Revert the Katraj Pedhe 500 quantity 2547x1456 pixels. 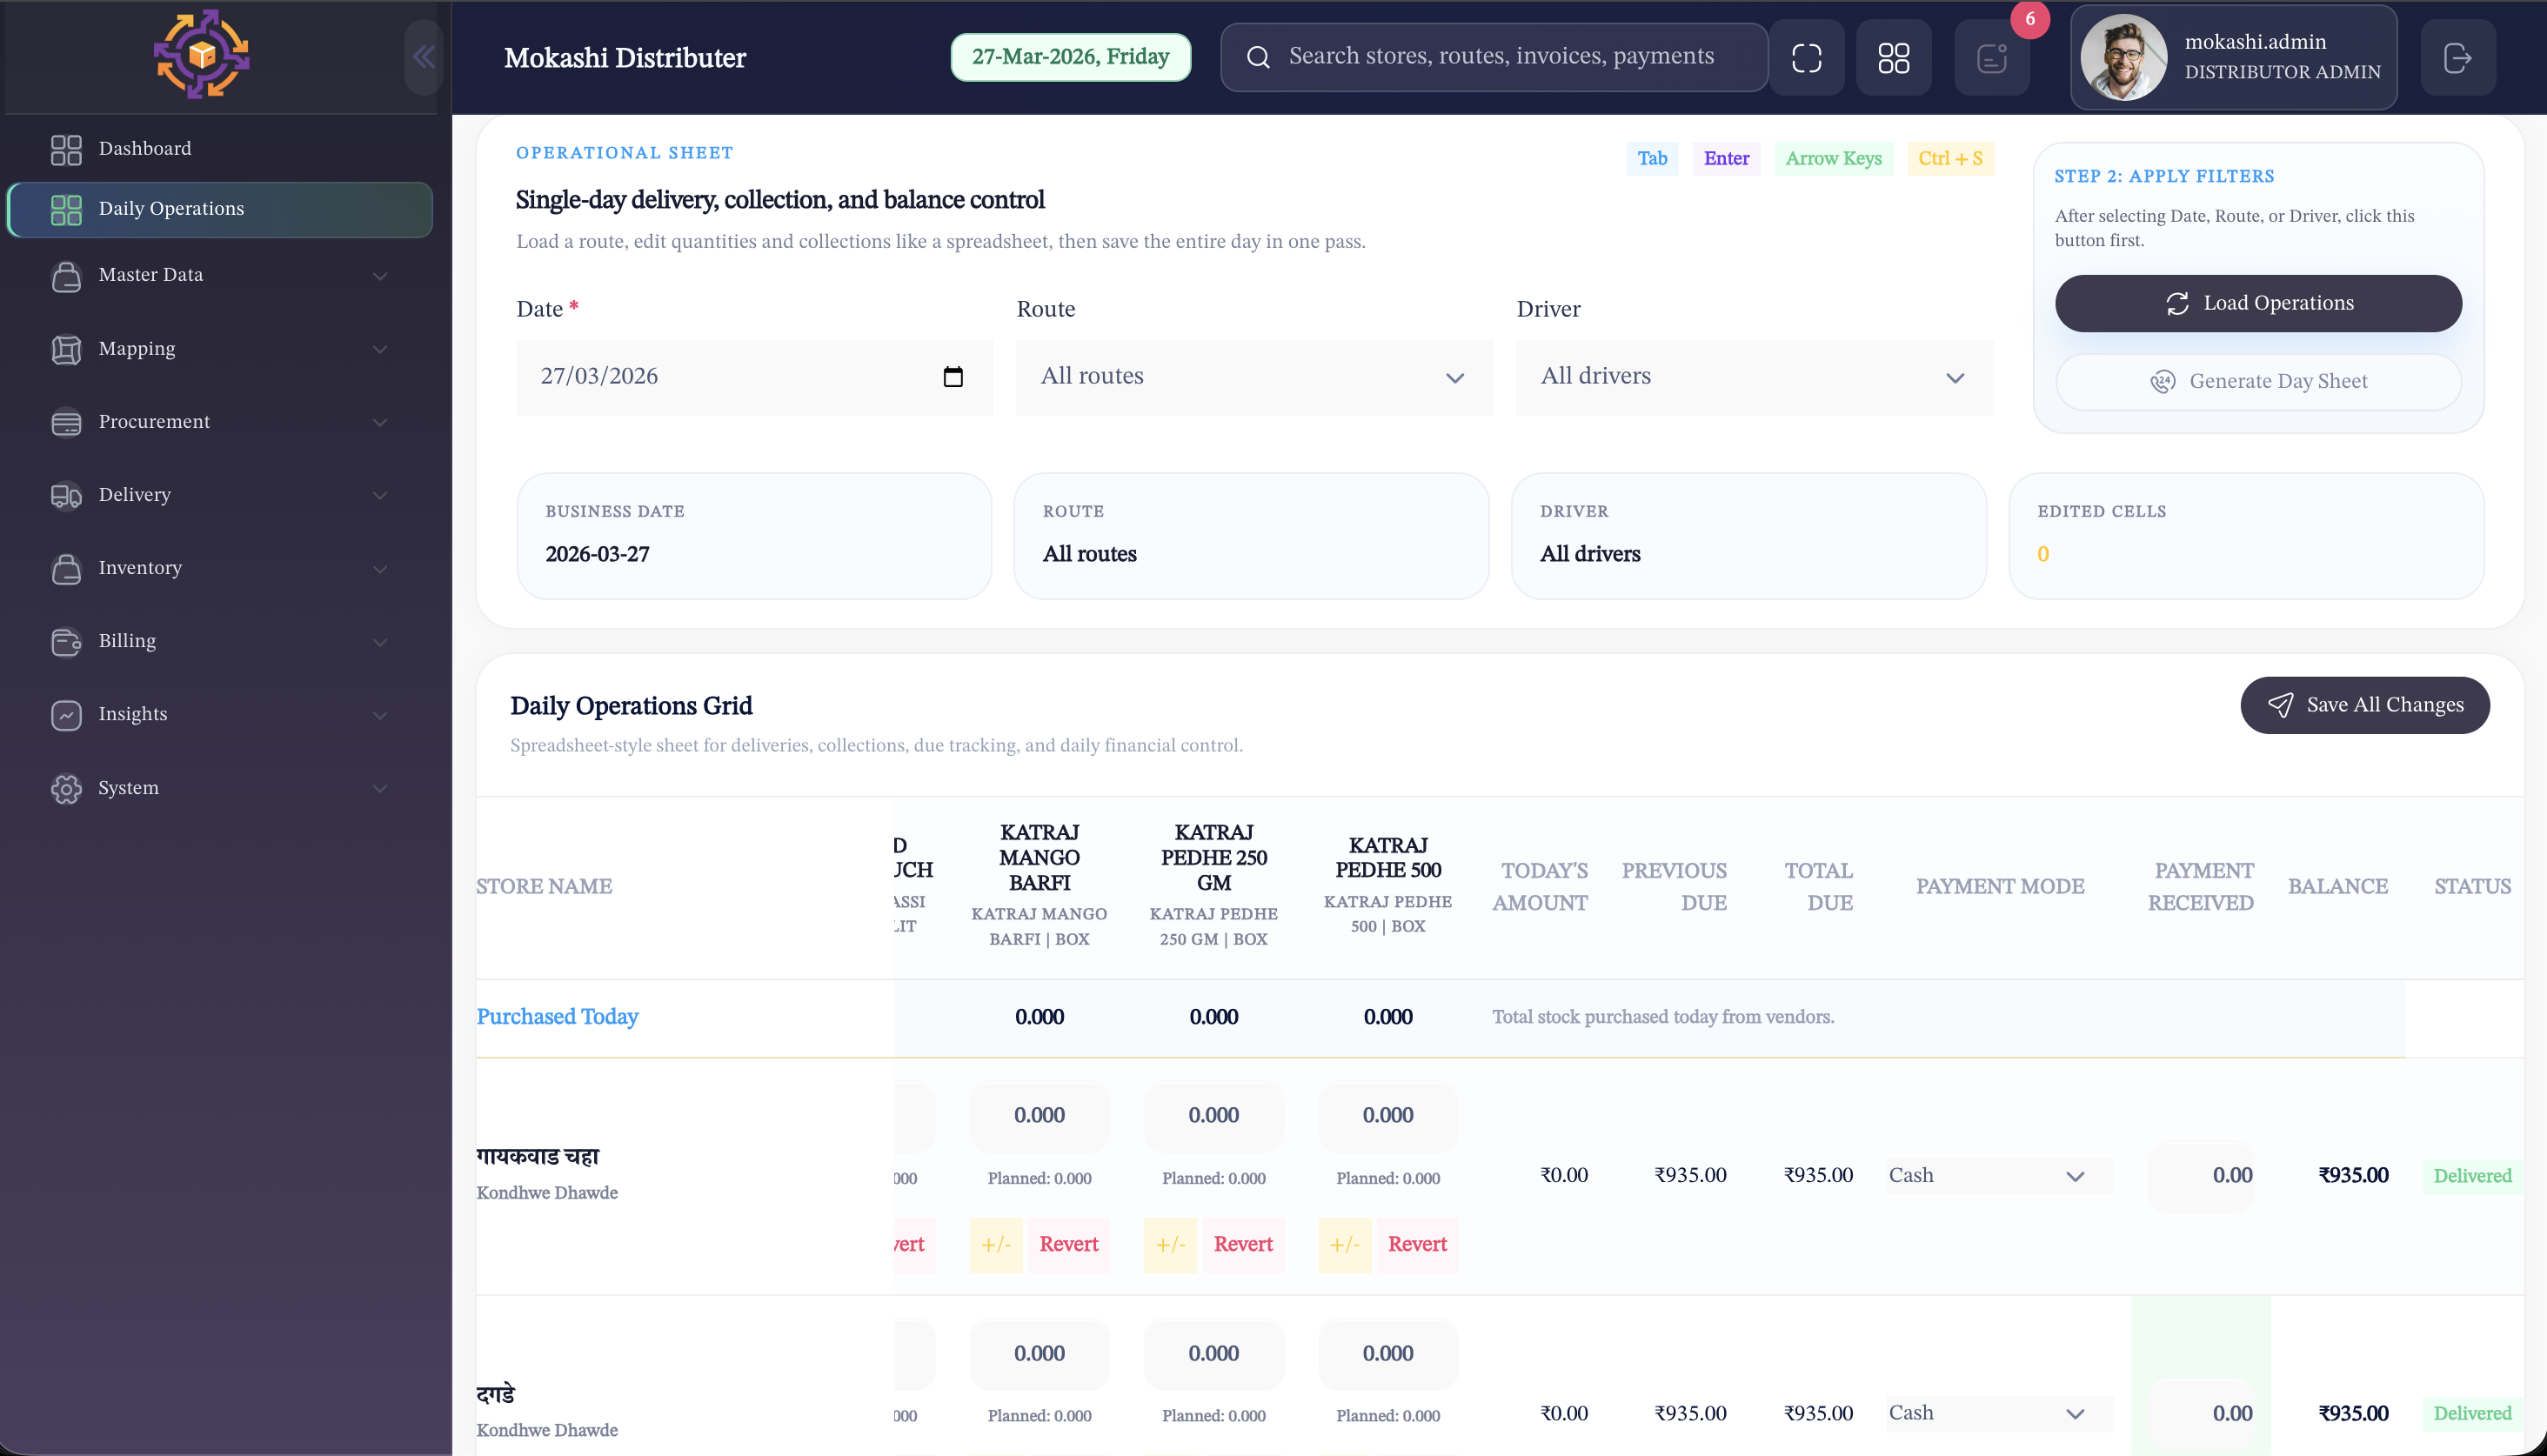pyautogui.click(x=1417, y=1244)
